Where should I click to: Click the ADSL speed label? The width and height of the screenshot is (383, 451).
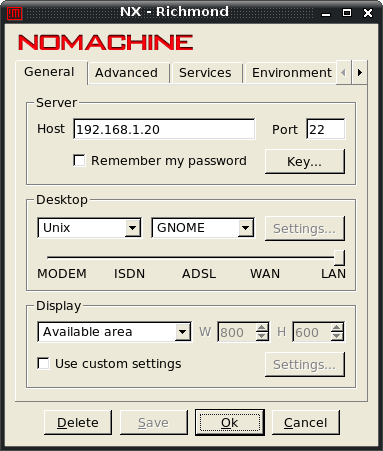coord(199,274)
